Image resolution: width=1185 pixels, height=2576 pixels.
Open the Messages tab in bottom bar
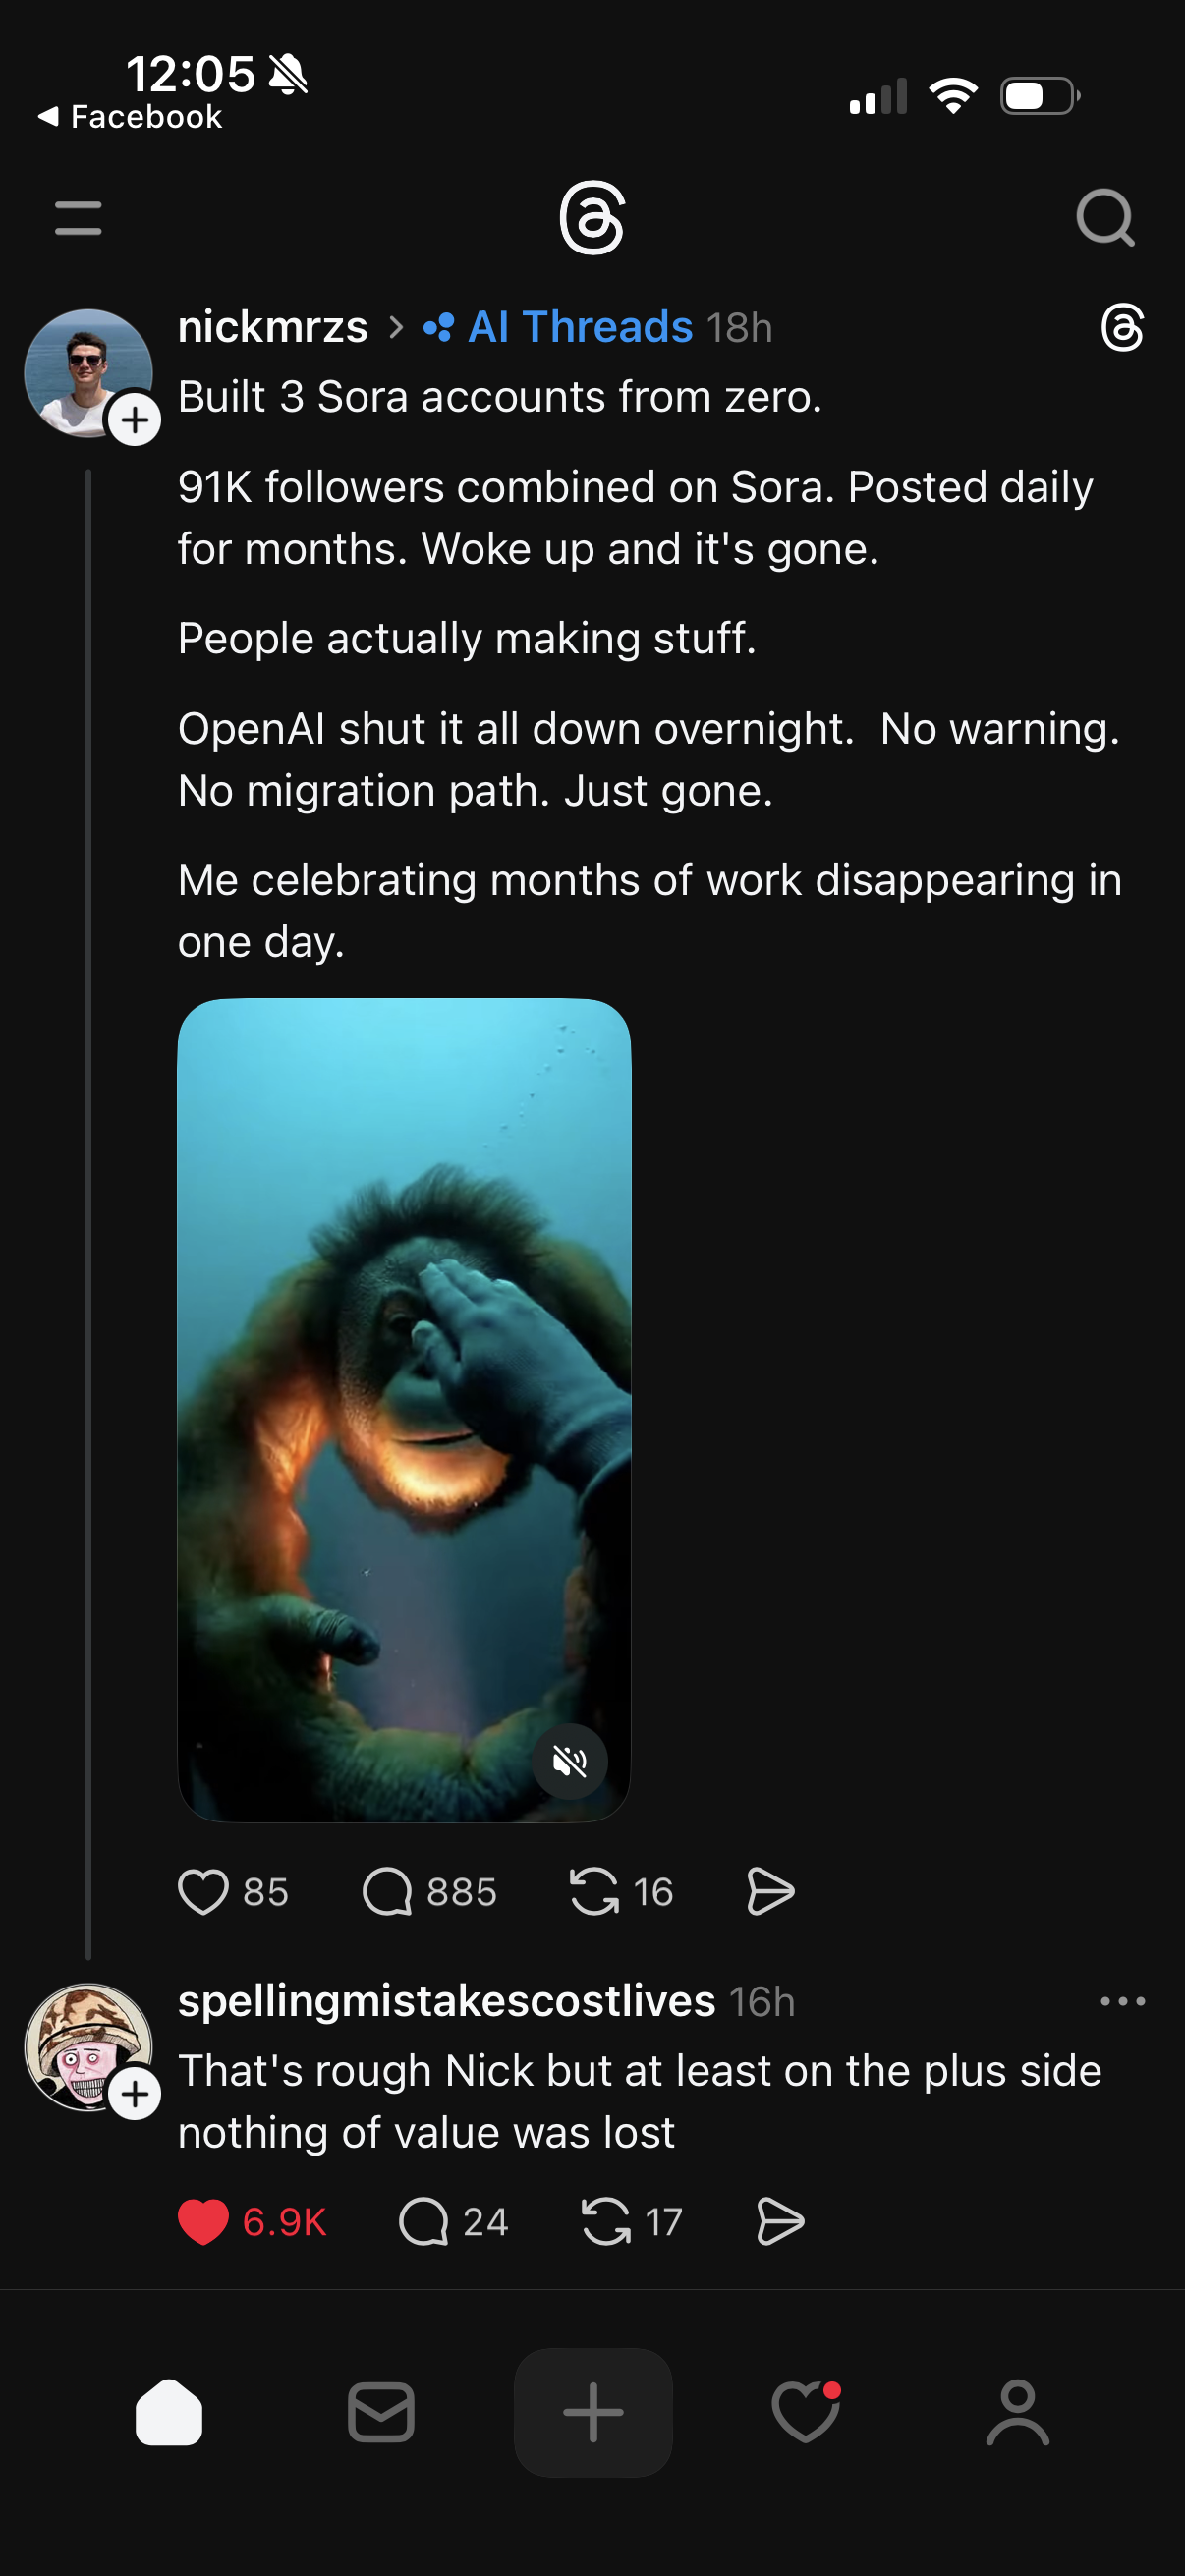click(381, 2412)
